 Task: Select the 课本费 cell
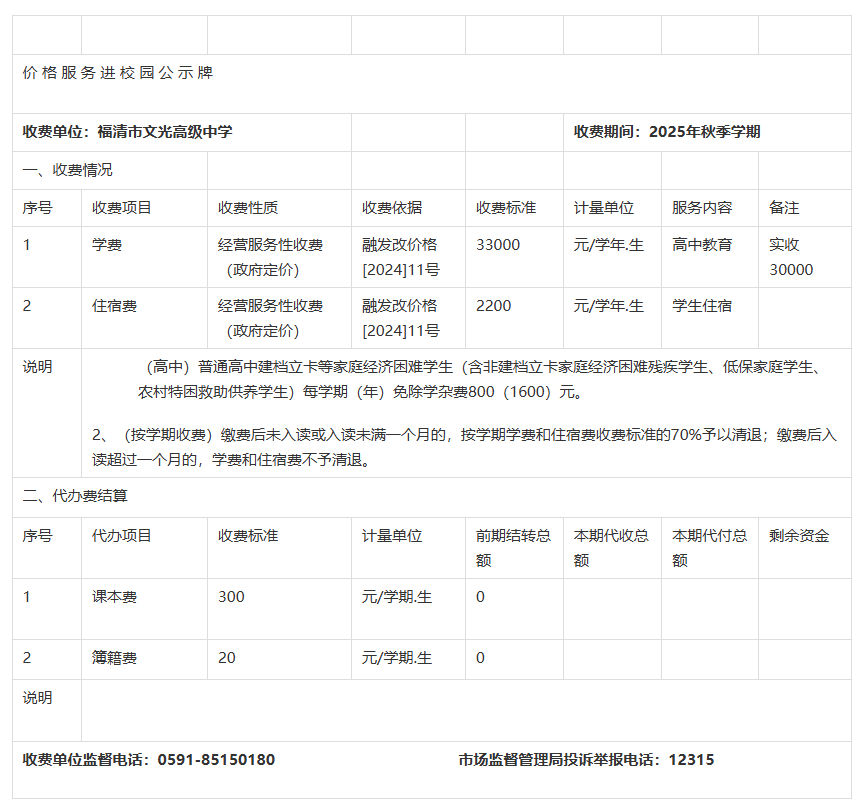(114, 597)
